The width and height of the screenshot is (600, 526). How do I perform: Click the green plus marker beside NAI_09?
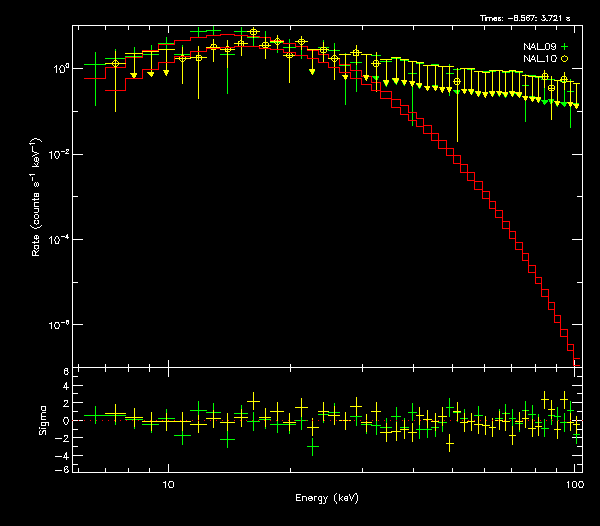tap(563, 47)
